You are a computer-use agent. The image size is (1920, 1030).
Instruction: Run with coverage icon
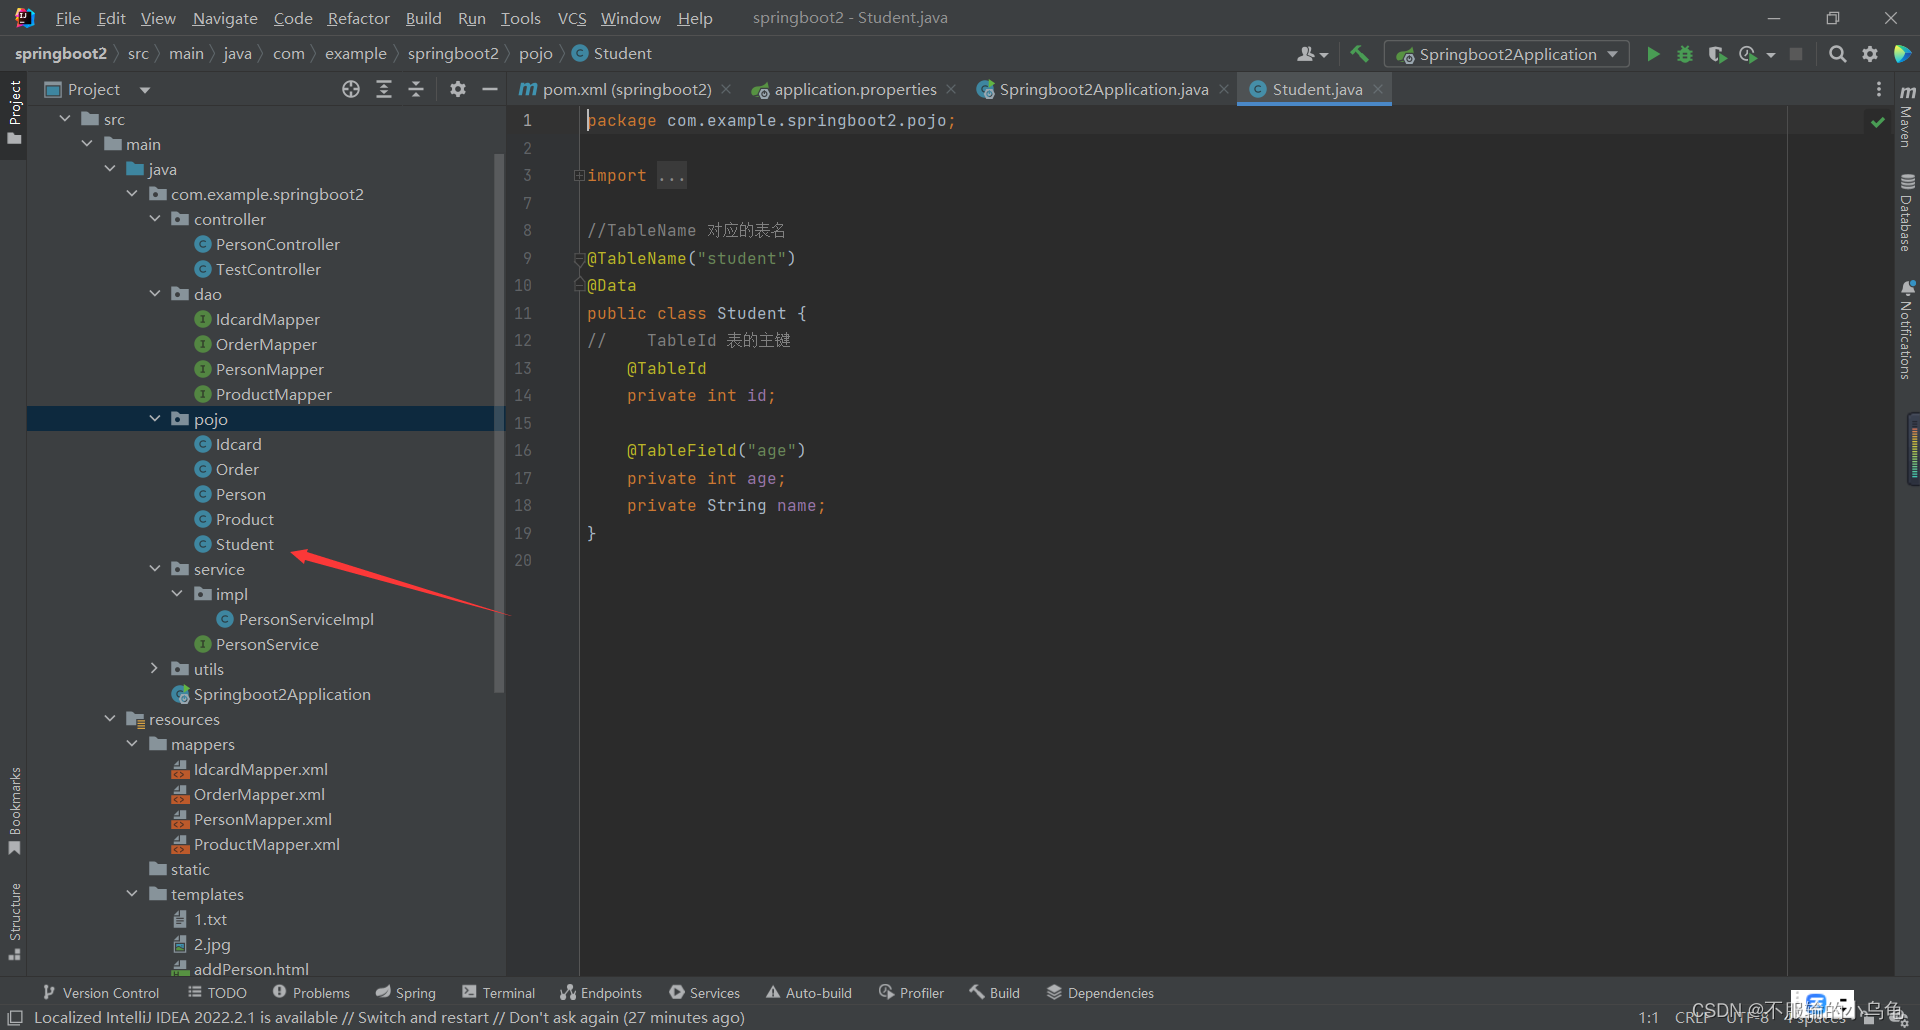click(1717, 54)
